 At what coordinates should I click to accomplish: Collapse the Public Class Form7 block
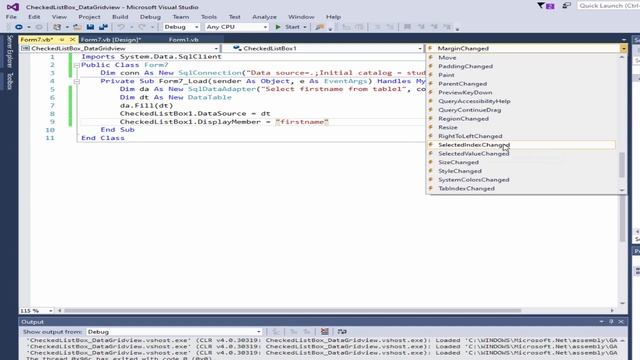76,65
